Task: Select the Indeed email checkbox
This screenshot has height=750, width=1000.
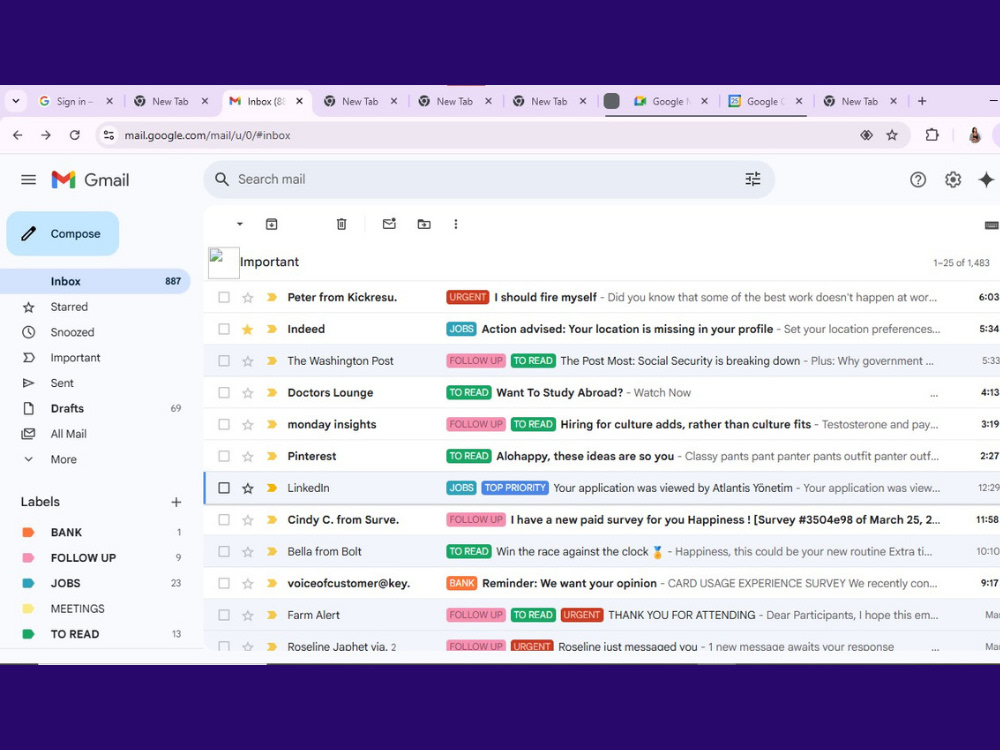Action: pos(224,329)
